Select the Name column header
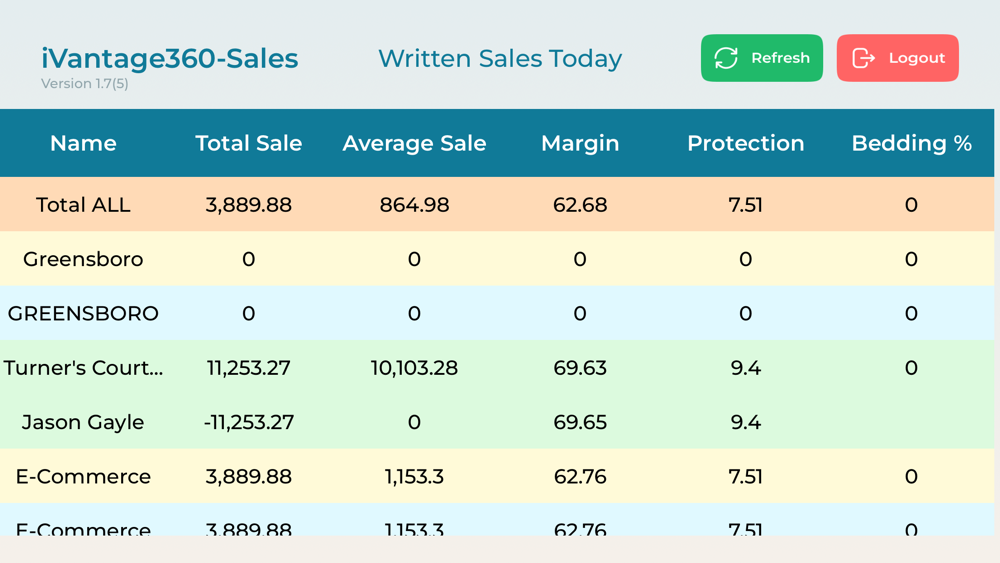Image resolution: width=1000 pixels, height=563 pixels. (83, 143)
